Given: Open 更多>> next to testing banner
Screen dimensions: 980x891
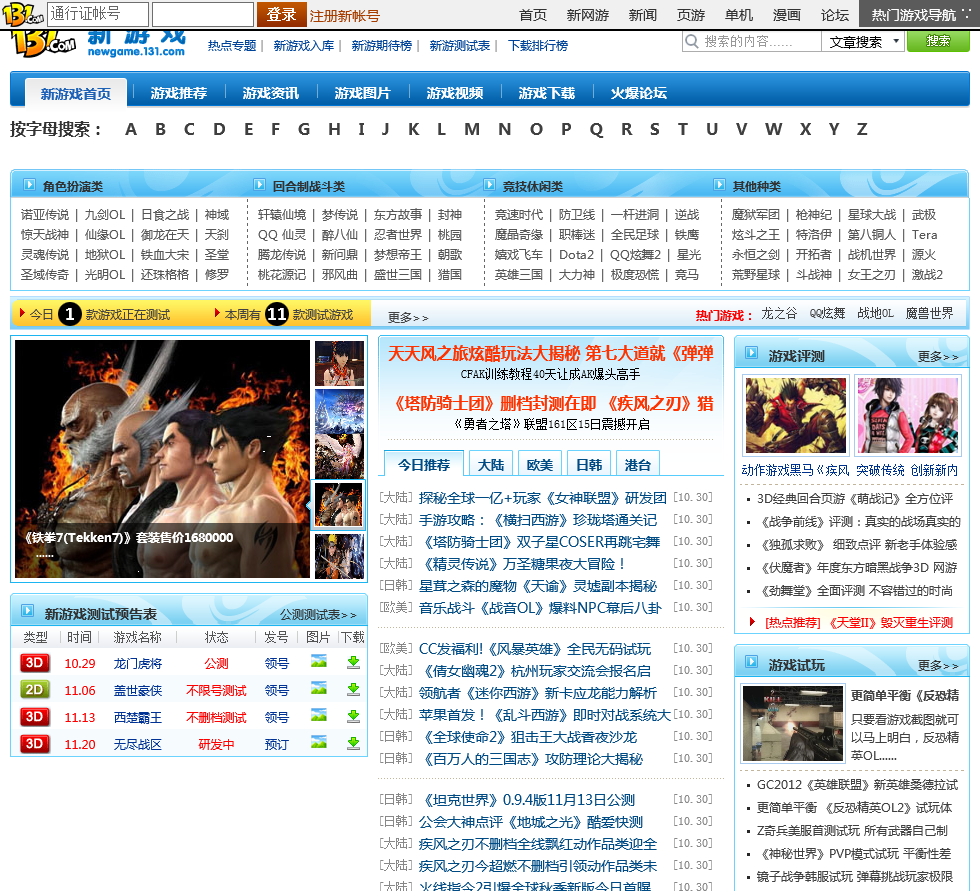Looking at the screenshot, I should 408,317.
